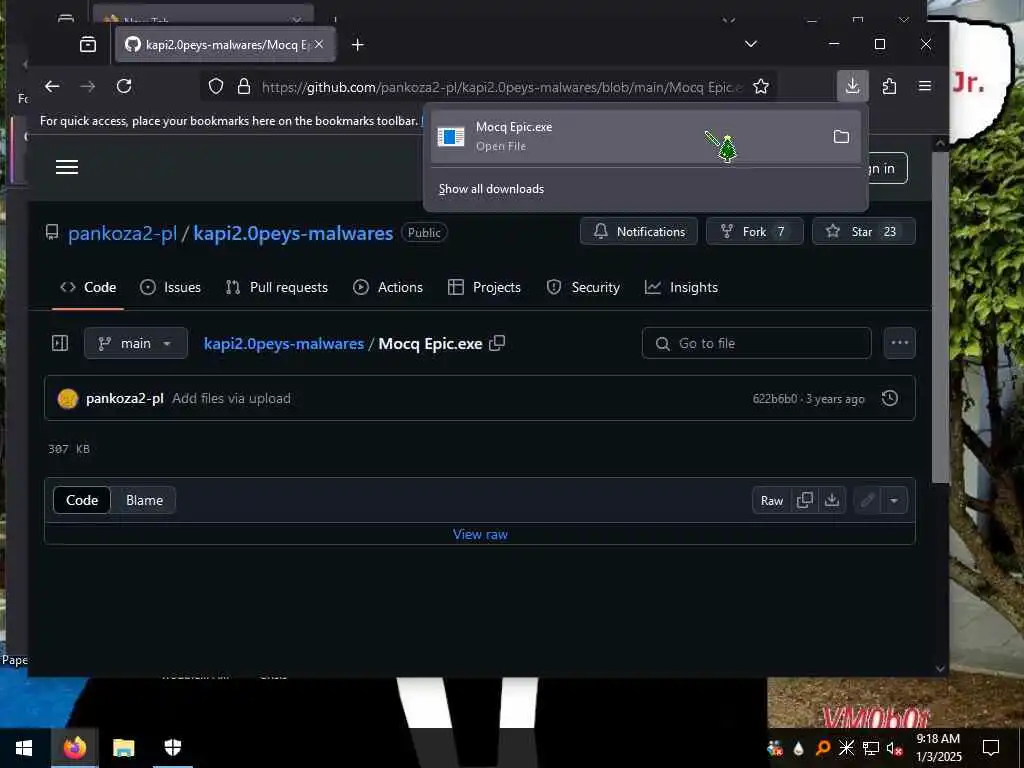Switch to the Code tab

click(88, 287)
